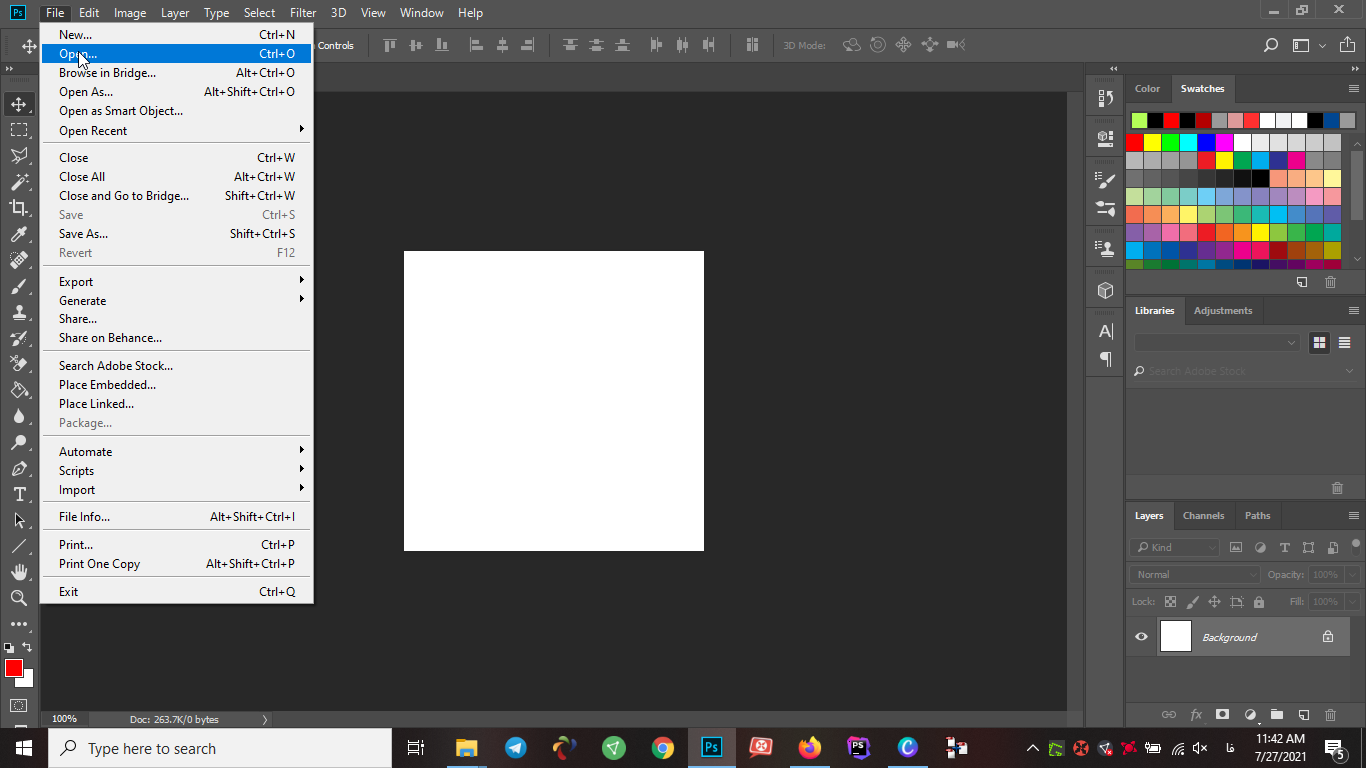Viewport: 1366px width, 768px height.
Task: Create a new layer in Layers panel
Action: coord(1304,715)
